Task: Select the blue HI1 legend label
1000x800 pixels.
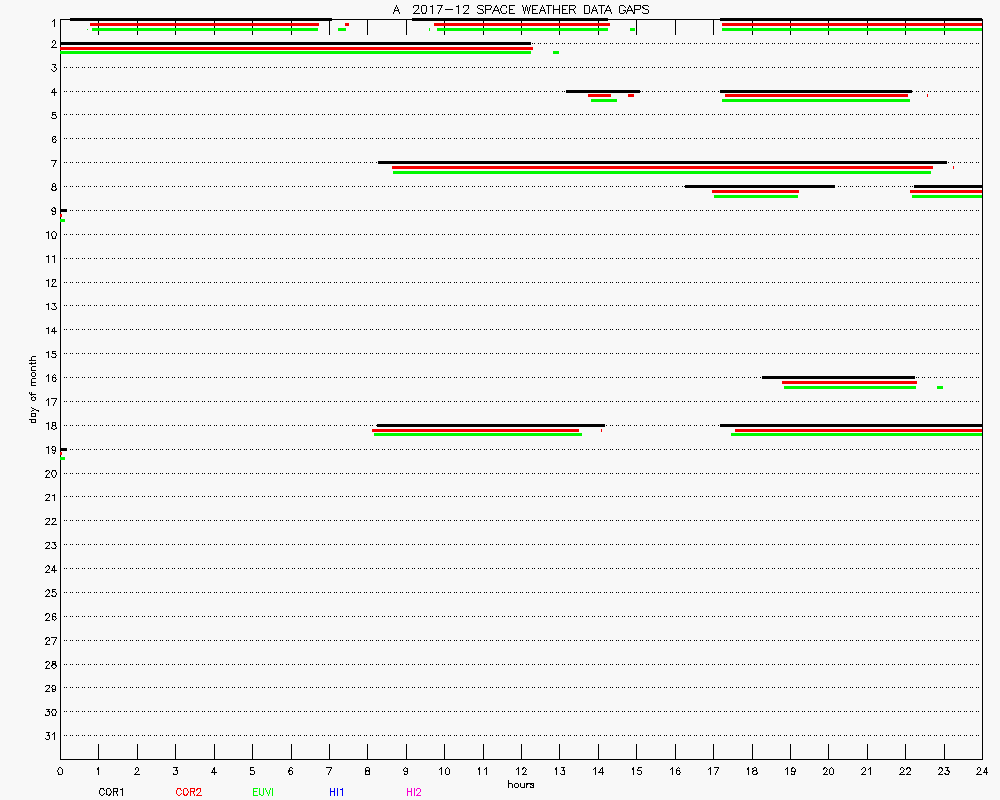Action: click(336, 792)
